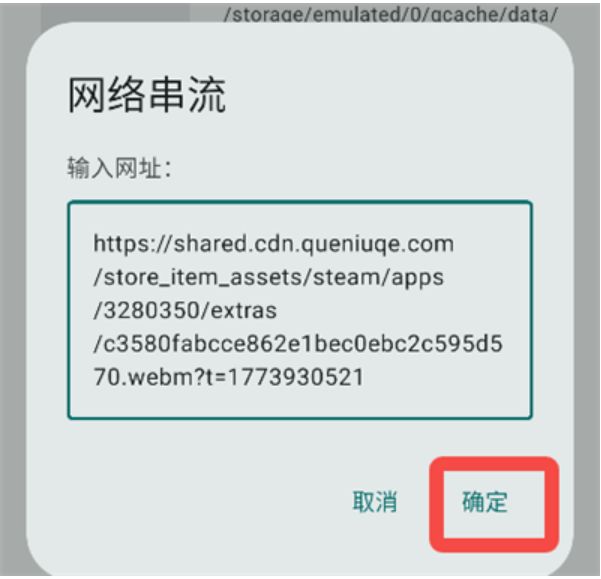The image size is (601, 579).
Task: Click the 输入网址: label
Action: coord(119,168)
